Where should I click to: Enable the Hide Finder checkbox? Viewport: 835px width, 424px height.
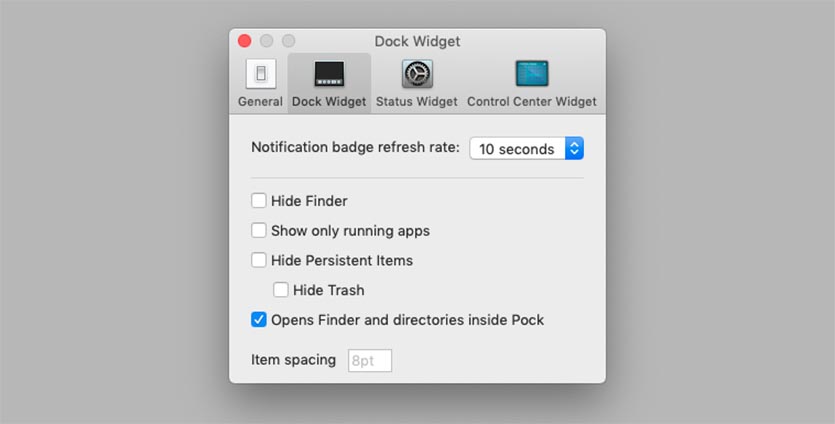[259, 201]
